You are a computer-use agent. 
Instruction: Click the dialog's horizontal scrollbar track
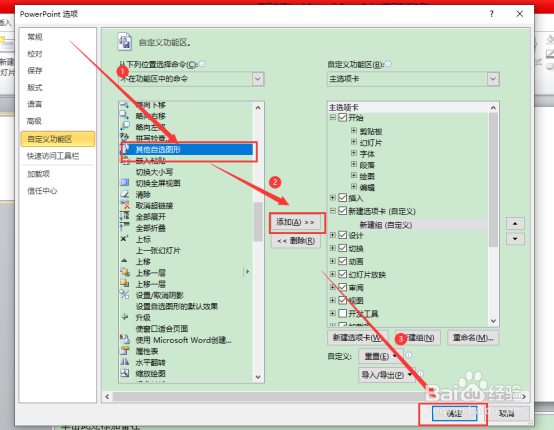[316, 396]
